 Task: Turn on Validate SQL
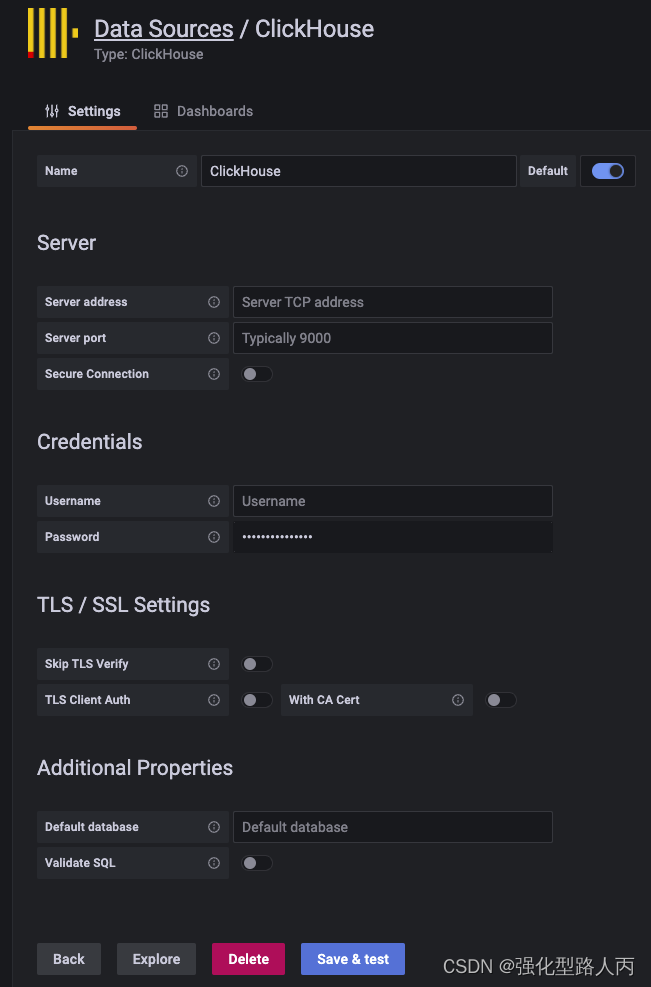256,862
